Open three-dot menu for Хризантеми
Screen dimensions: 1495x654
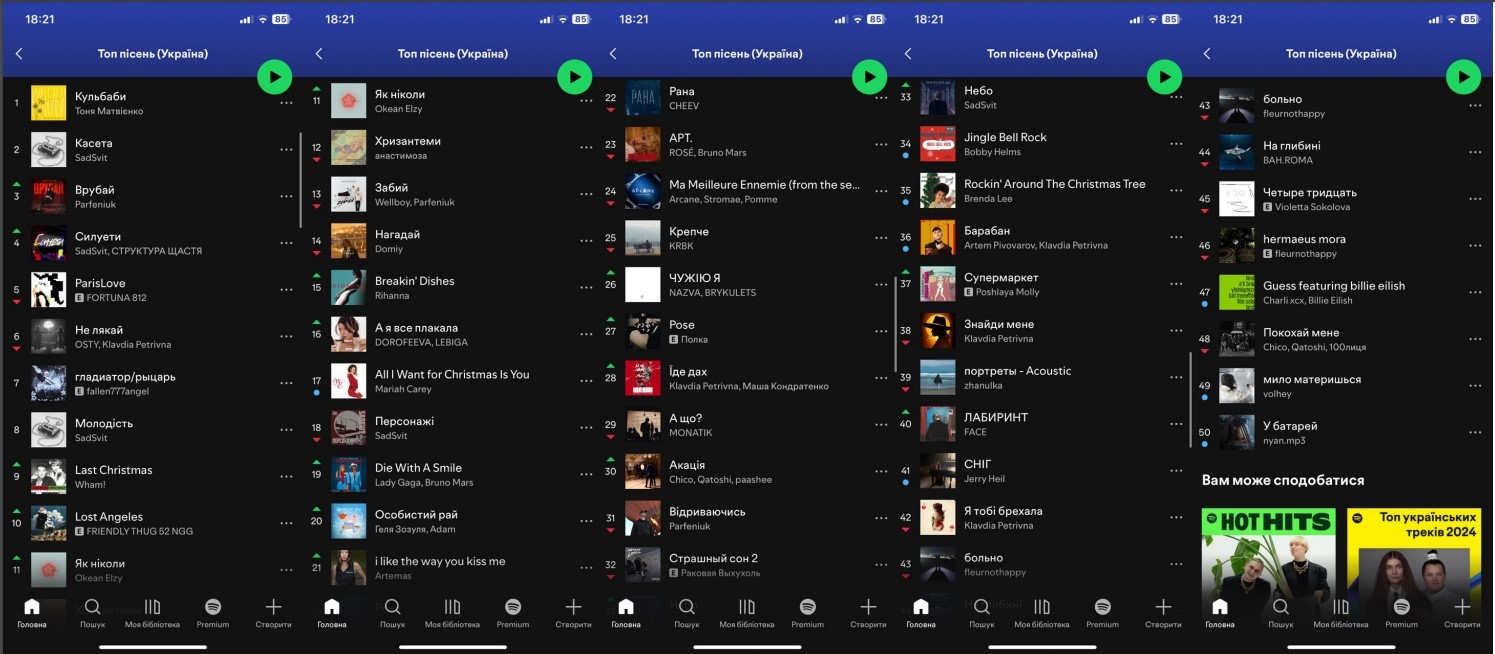(587, 148)
